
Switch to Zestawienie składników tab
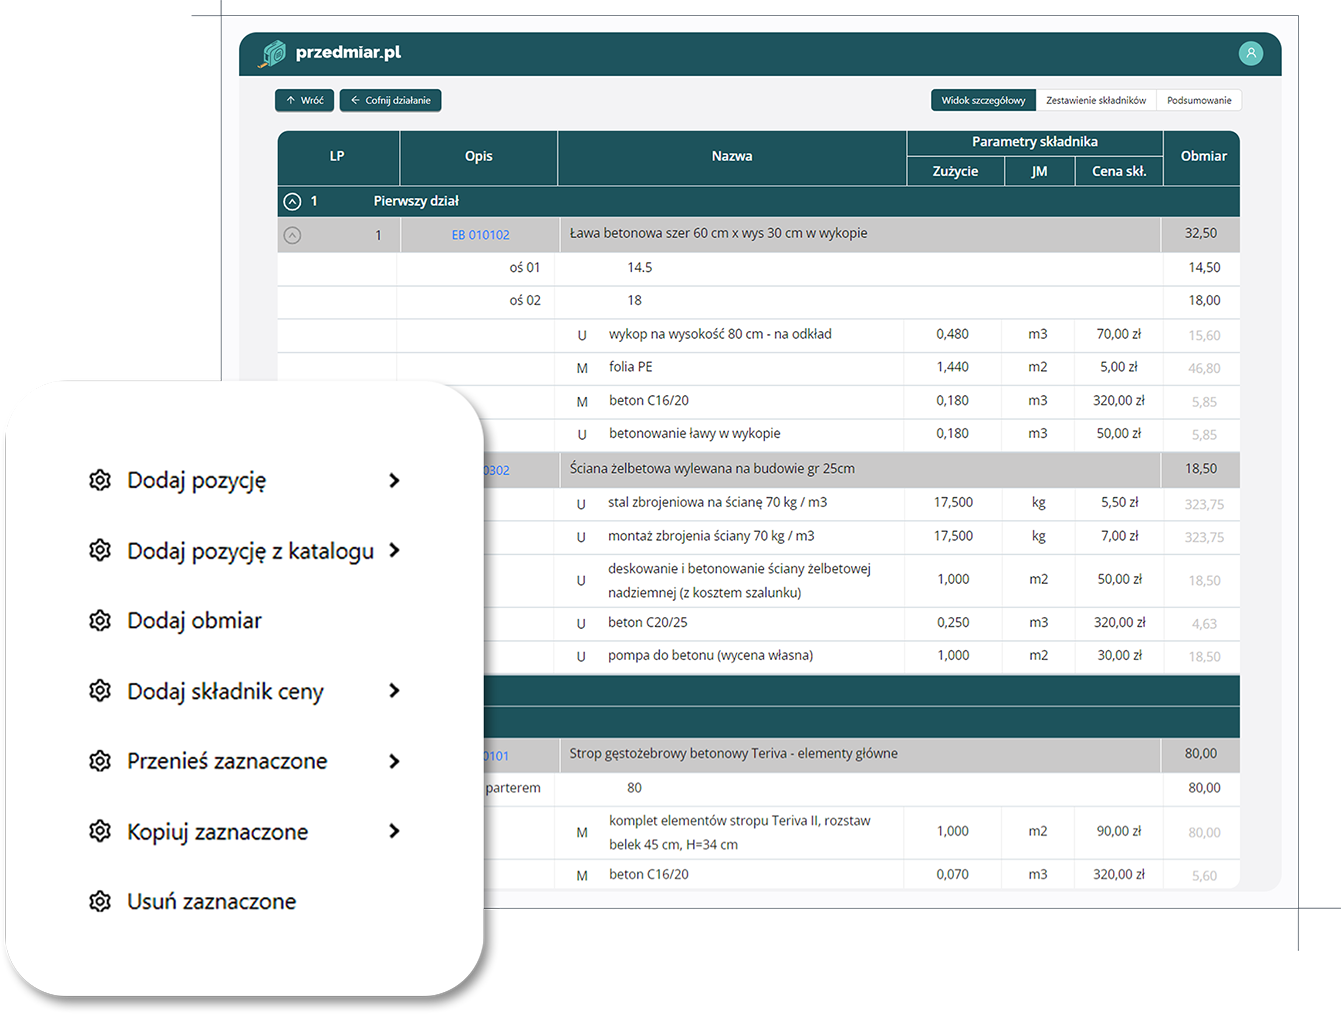tap(1096, 101)
